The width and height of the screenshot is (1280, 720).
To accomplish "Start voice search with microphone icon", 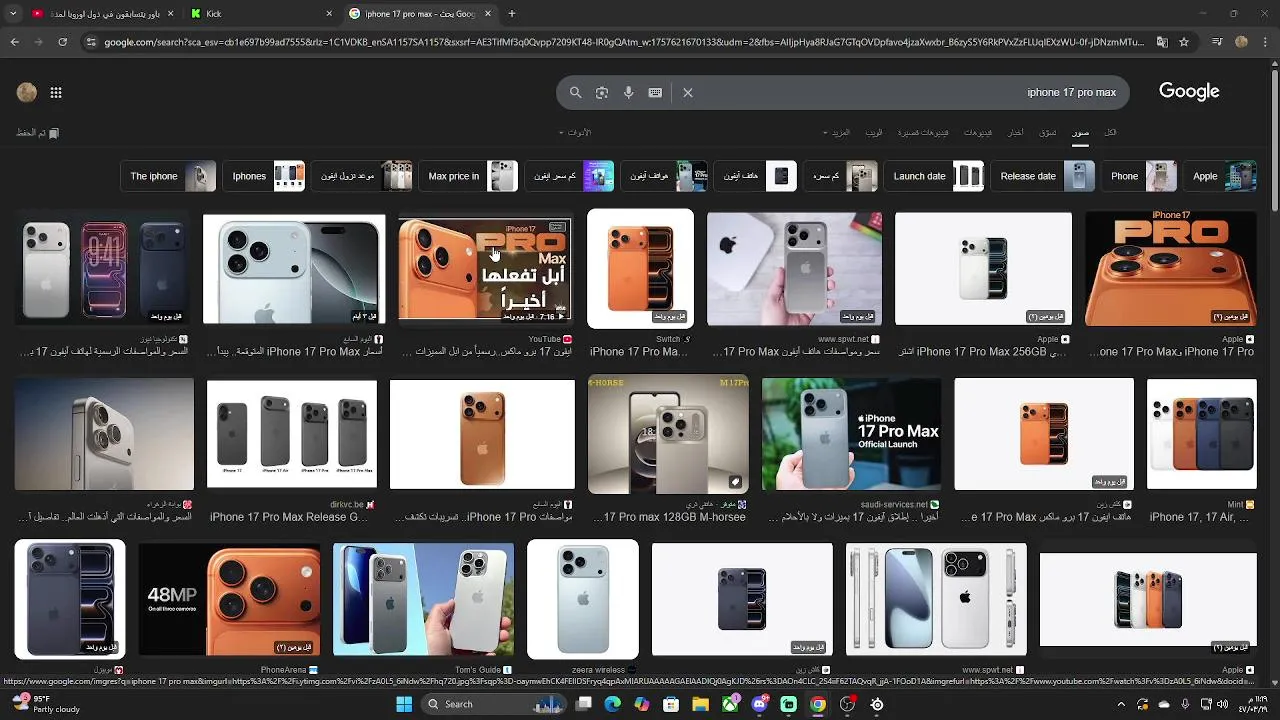I will click(x=629, y=92).
